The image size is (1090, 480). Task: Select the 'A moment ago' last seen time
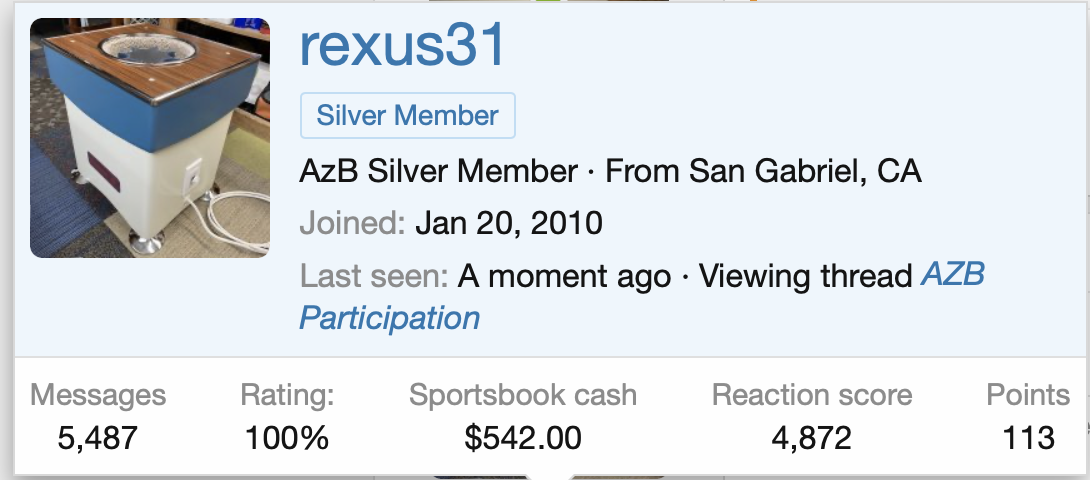(x=564, y=277)
